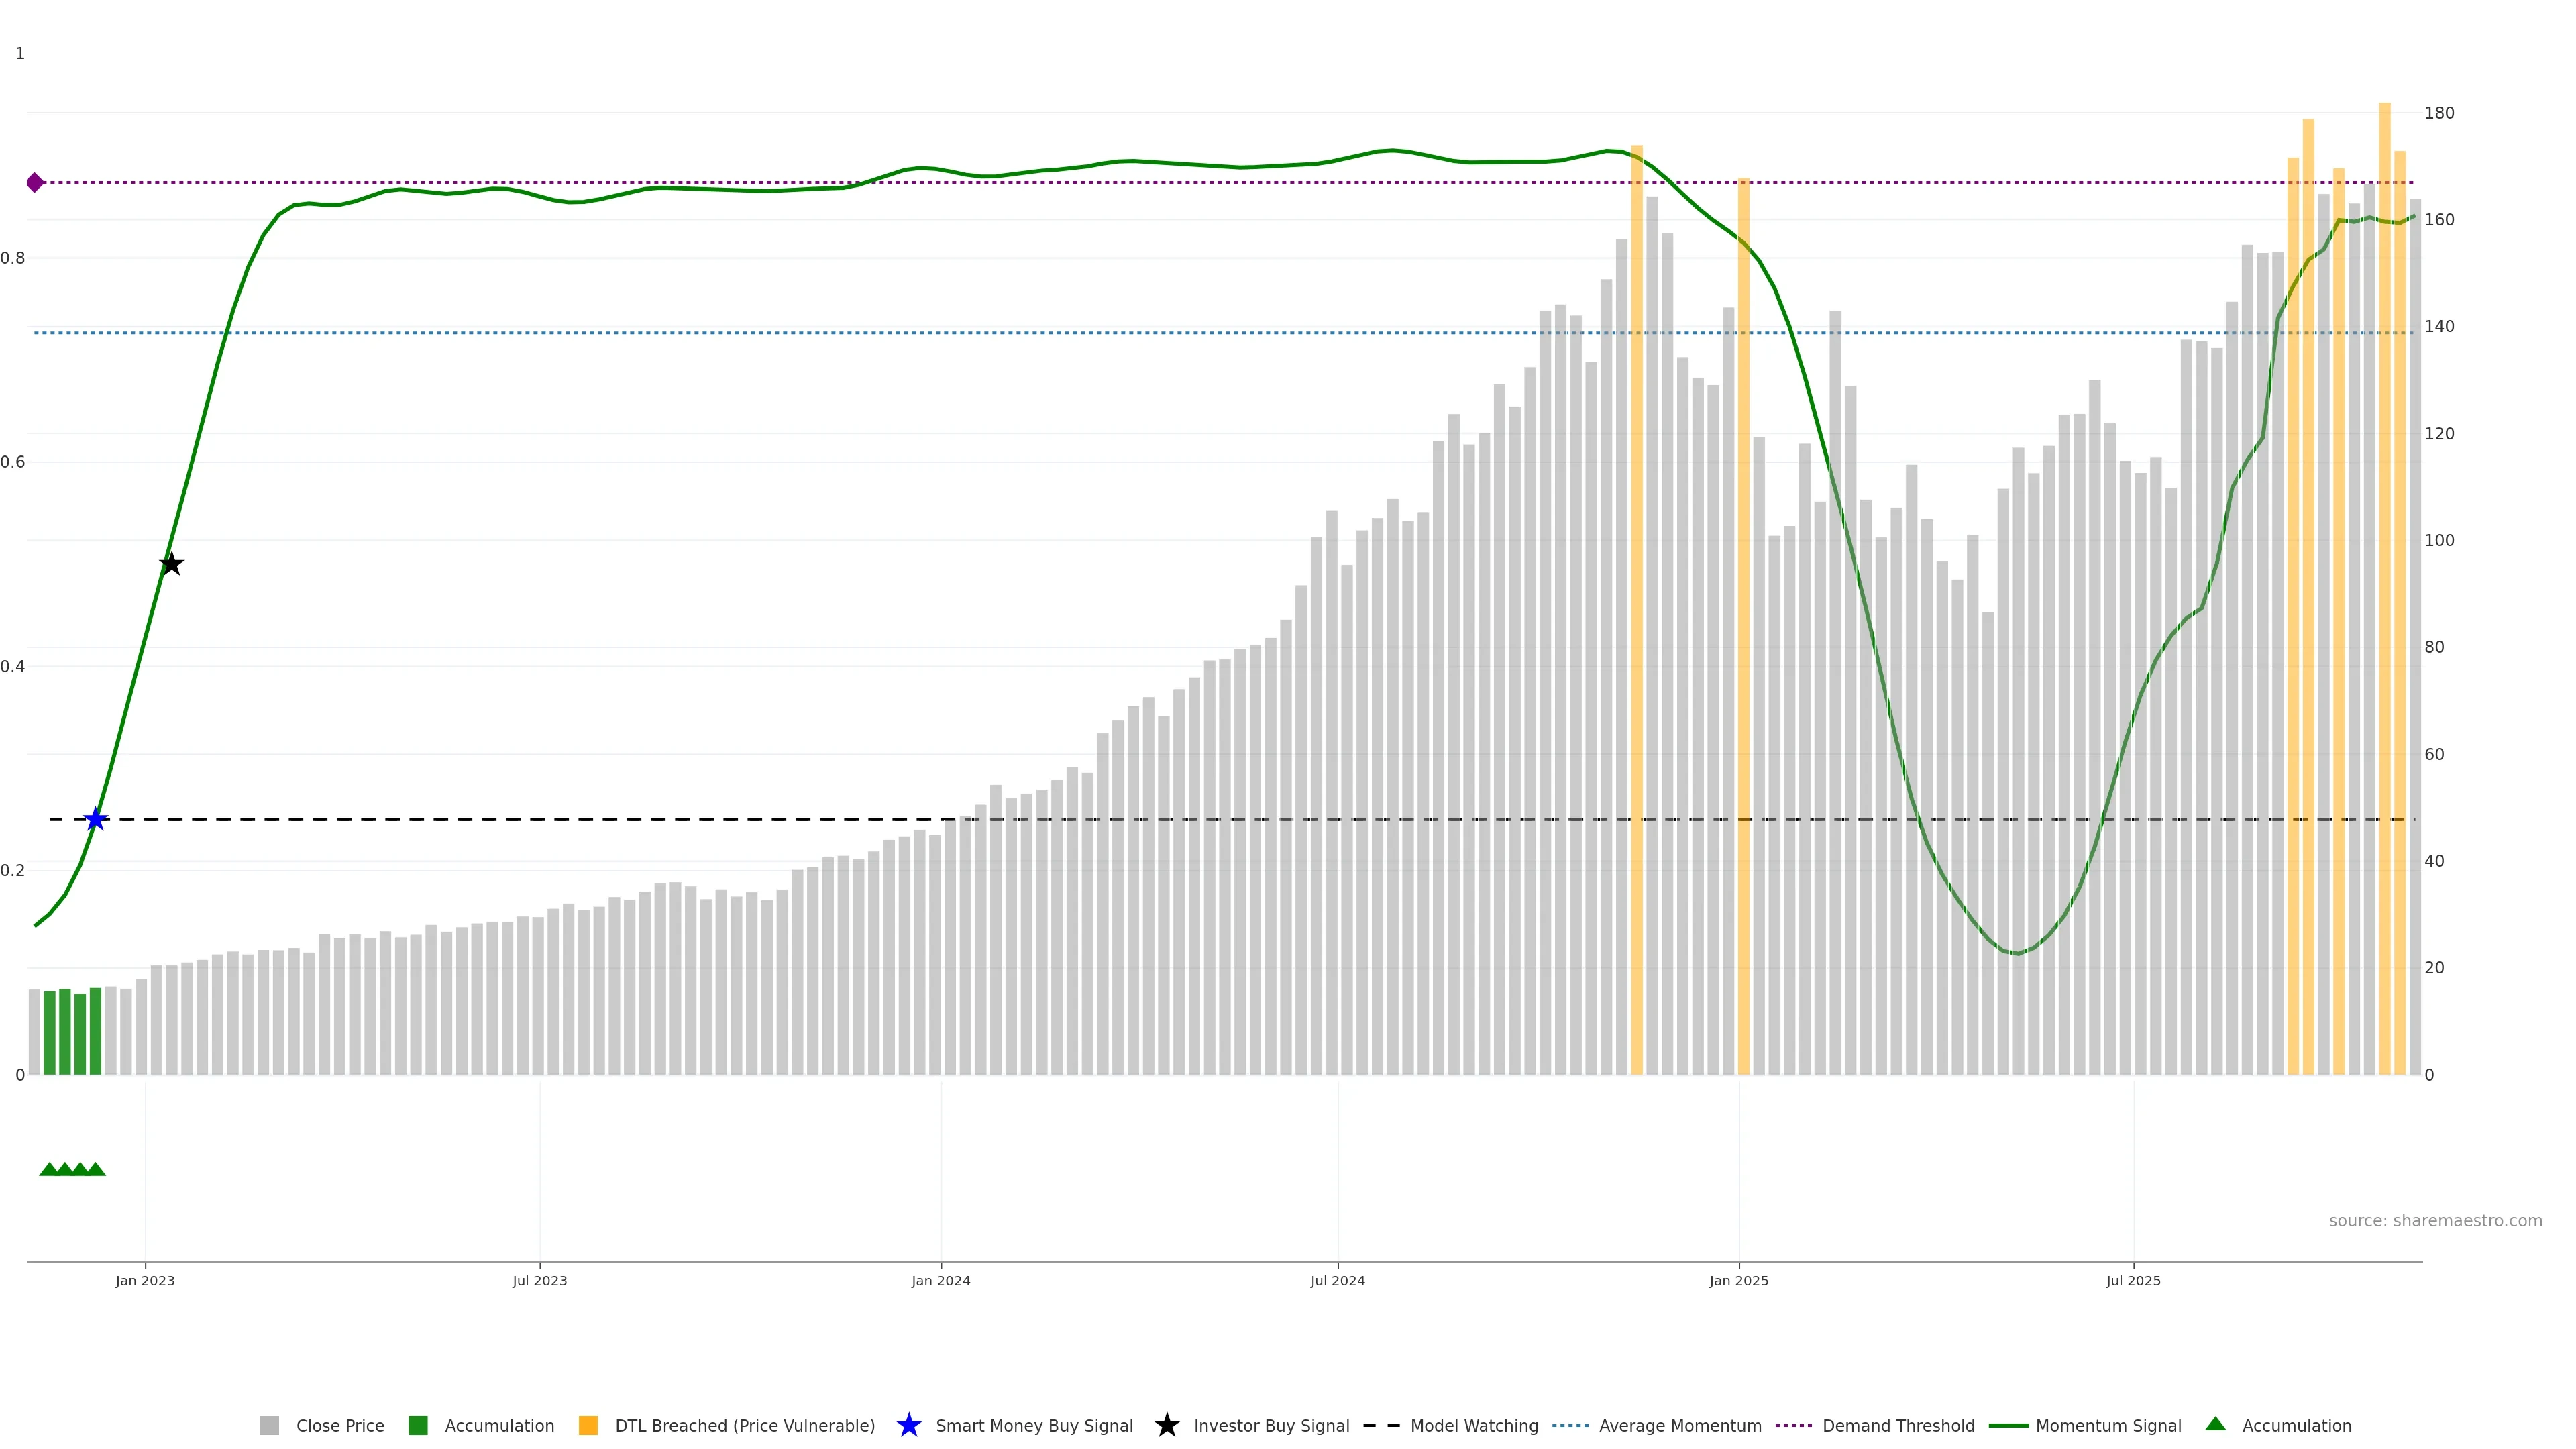This screenshot has height=1449, width=2576.
Task: Click the green triangle icon in legend
Action: [x=2215, y=1424]
